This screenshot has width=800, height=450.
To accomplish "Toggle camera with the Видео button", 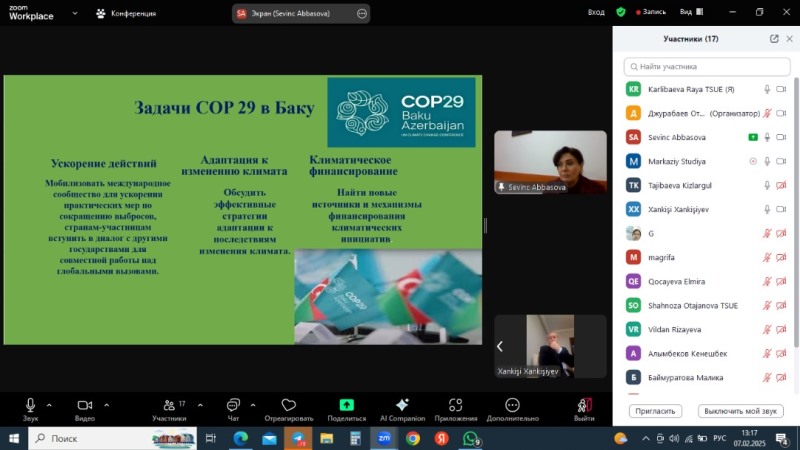I will point(85,405).
